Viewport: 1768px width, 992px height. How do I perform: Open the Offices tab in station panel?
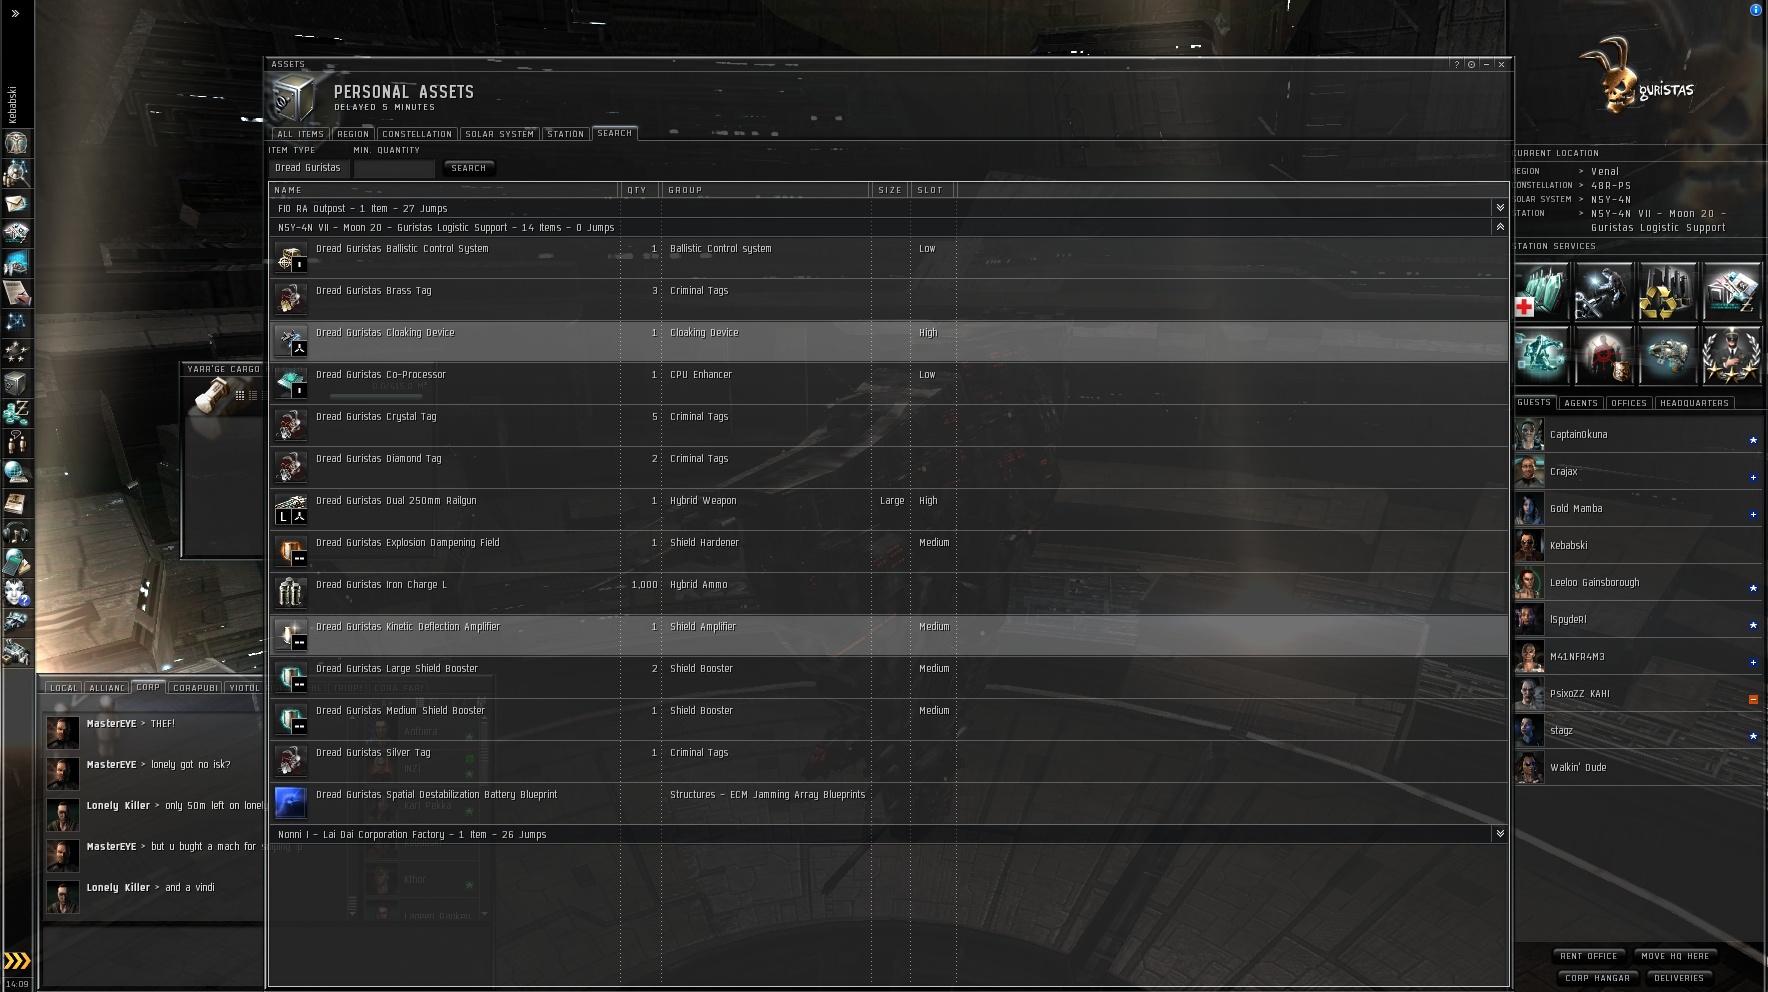[x=1628, y=403]
